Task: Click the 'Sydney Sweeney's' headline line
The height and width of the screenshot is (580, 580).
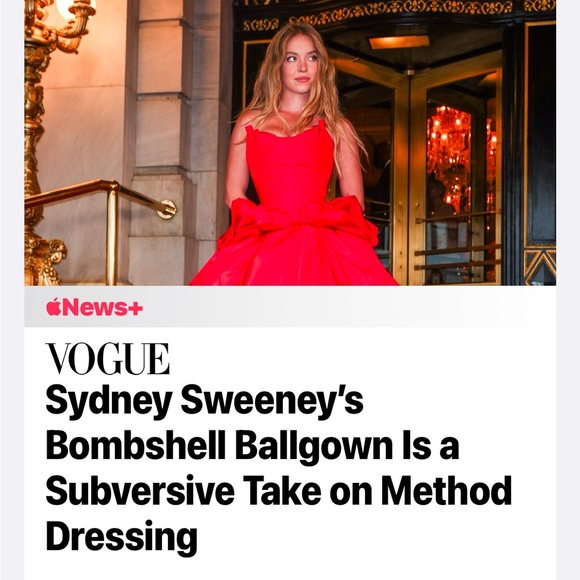Action: pyautogui.click(x=204, y=401)
